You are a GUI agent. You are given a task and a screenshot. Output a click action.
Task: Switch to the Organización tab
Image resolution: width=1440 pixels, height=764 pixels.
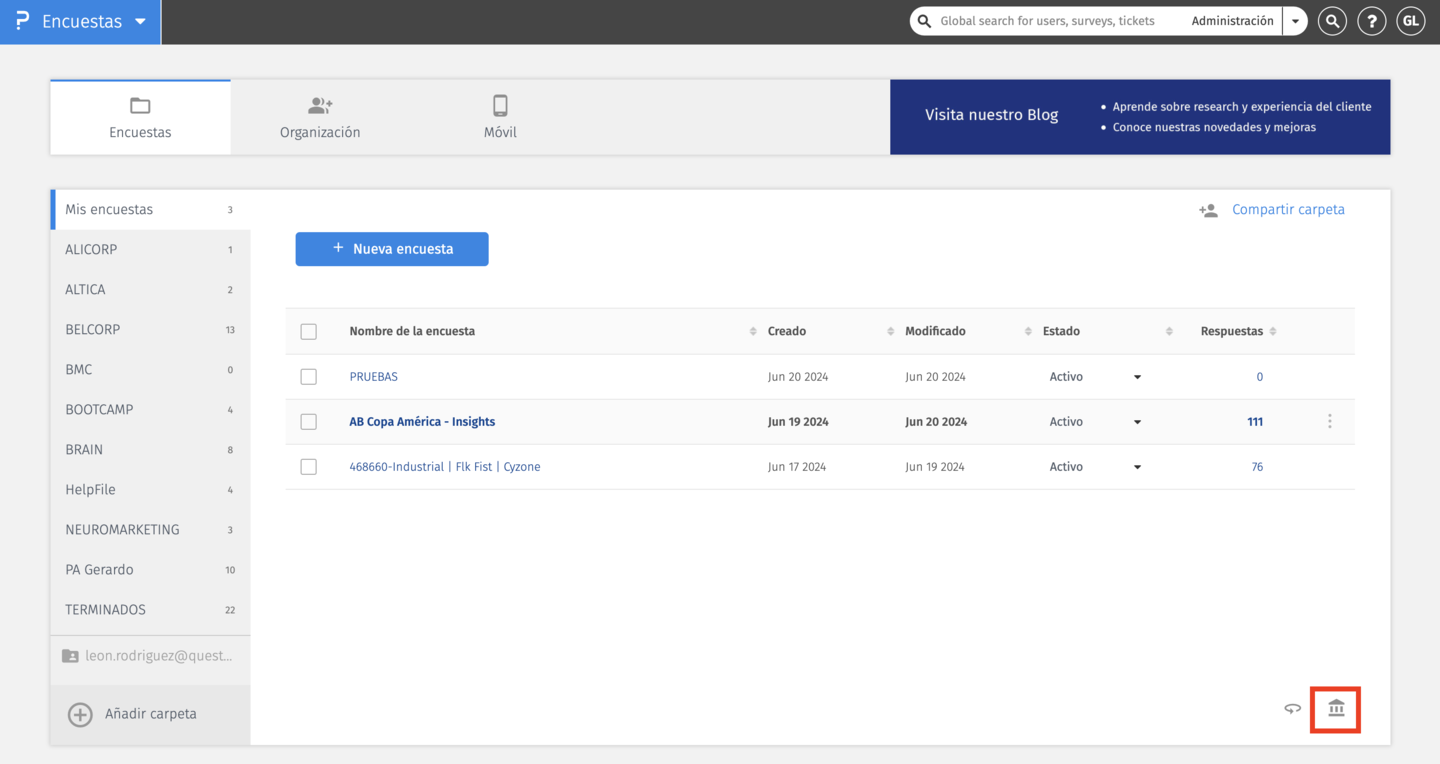(320, 117)
